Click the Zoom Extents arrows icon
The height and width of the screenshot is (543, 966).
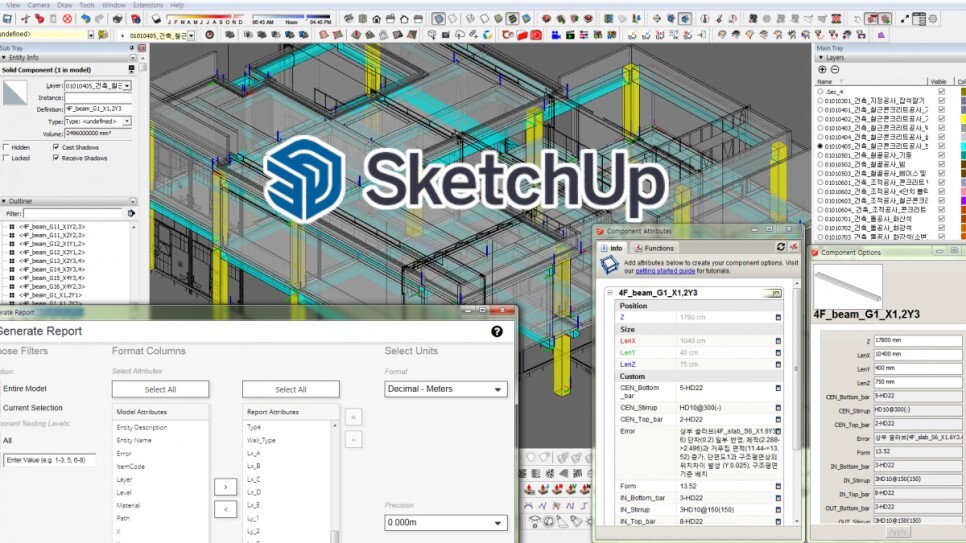pos(904,19)
